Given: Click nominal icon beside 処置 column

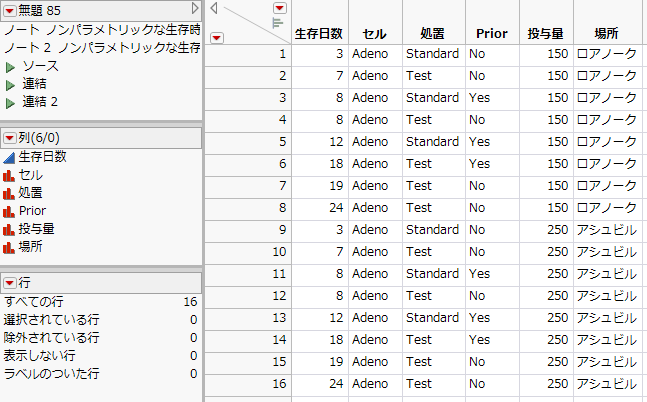Looking at the screenshot, I should pos(9,193).
